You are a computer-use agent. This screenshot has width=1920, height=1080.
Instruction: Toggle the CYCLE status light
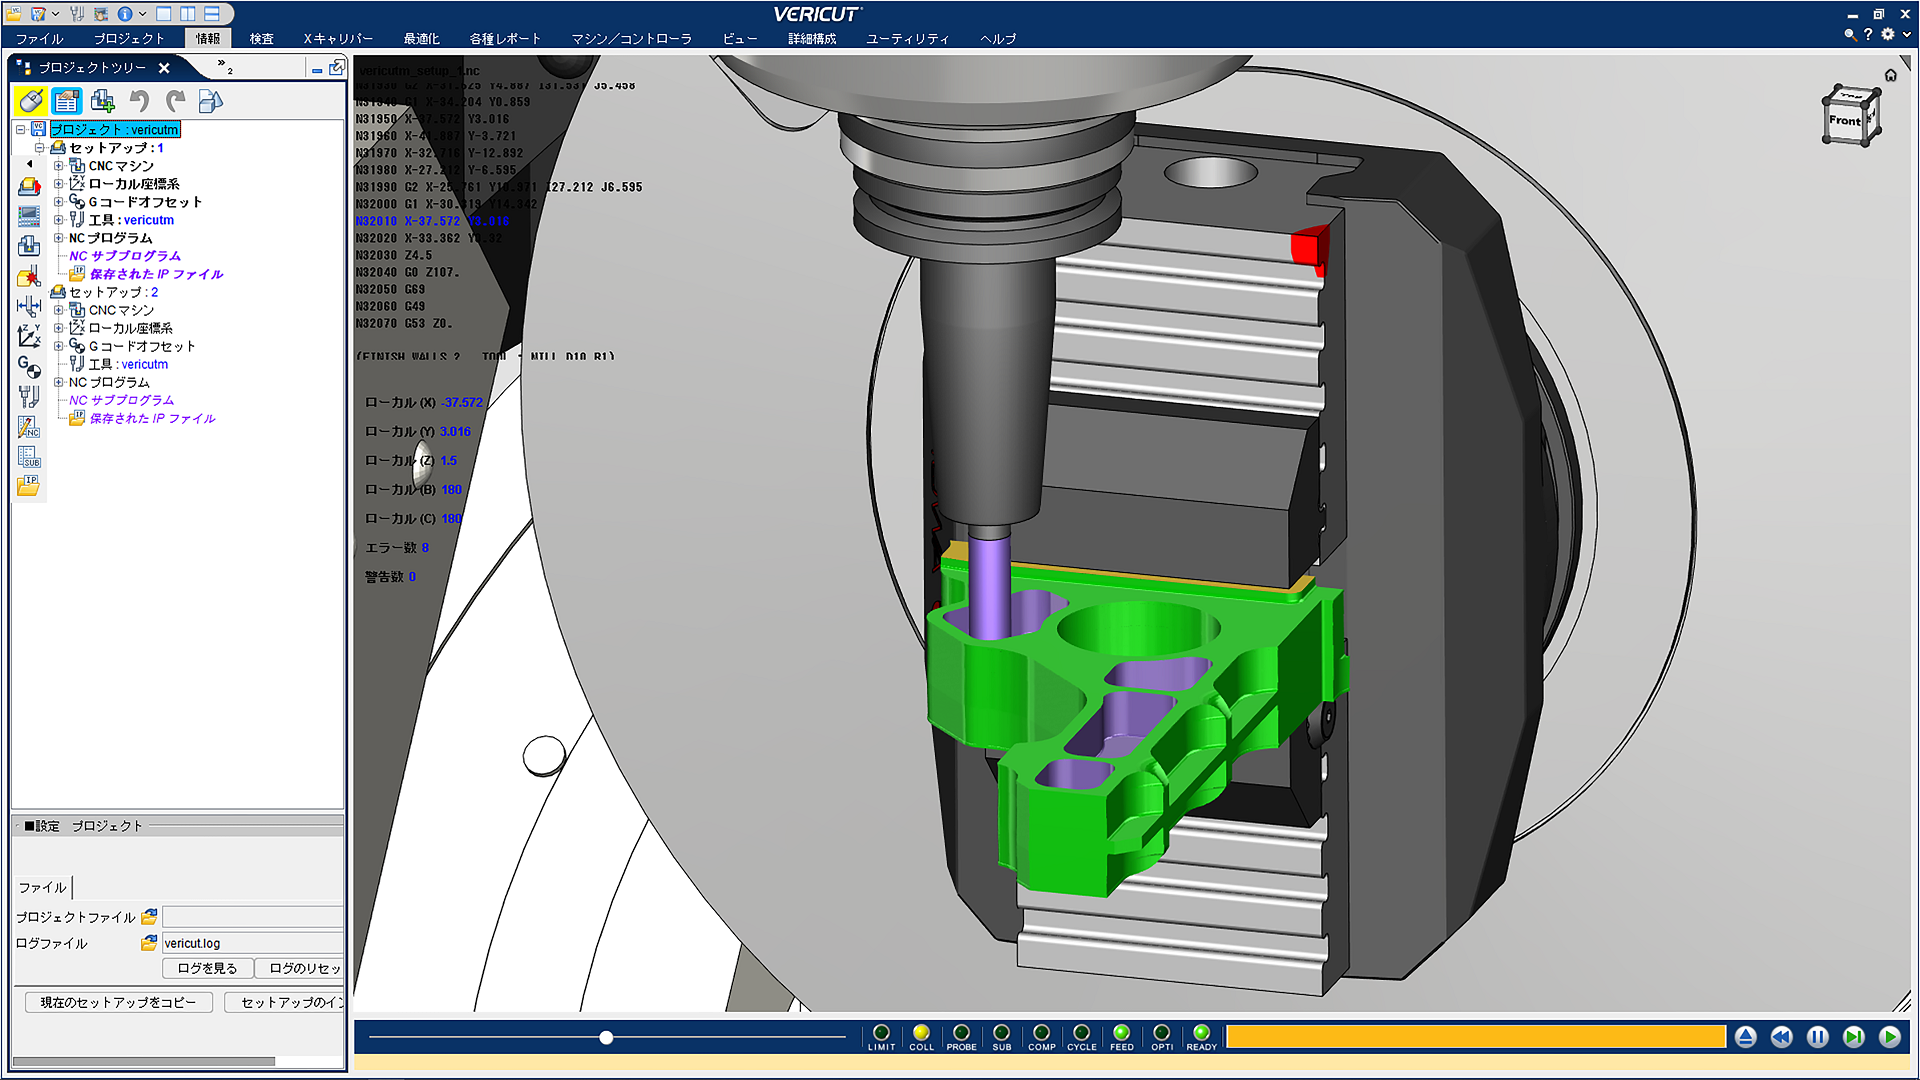click(1081, 1033)
